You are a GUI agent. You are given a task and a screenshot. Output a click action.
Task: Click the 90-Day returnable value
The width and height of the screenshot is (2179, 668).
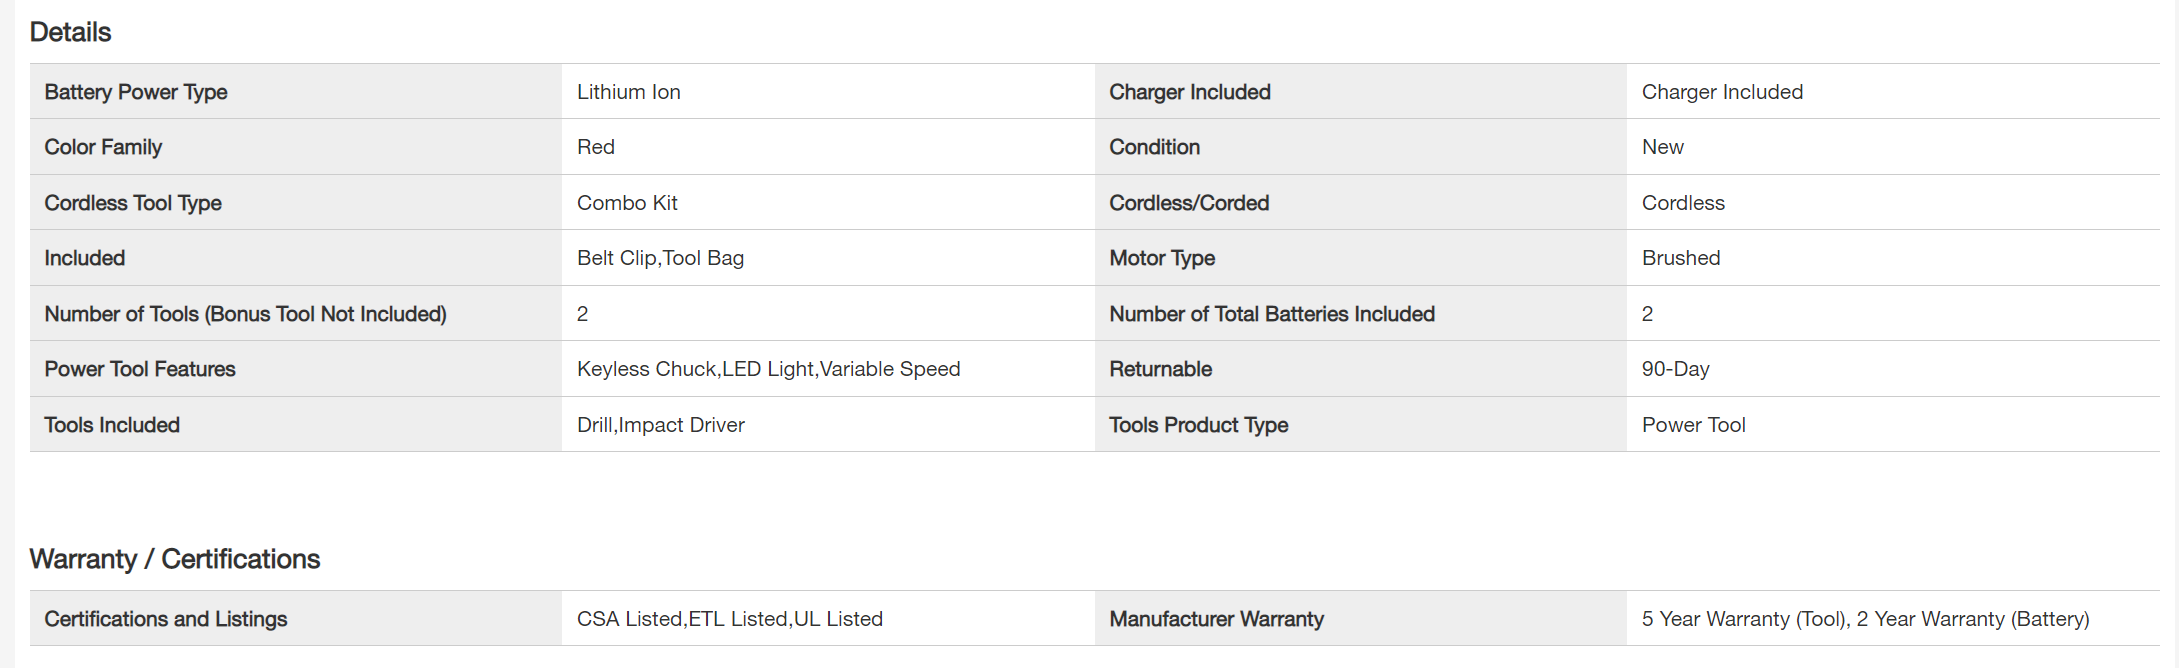click(x=1675, y=369)
